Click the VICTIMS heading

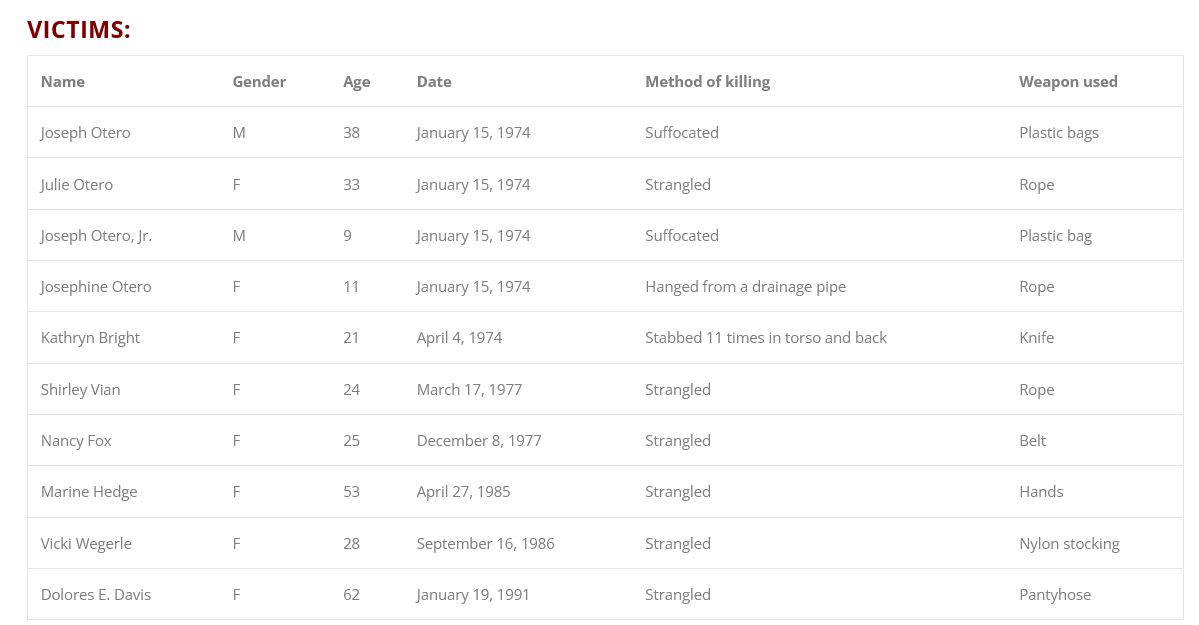[79, 30]
